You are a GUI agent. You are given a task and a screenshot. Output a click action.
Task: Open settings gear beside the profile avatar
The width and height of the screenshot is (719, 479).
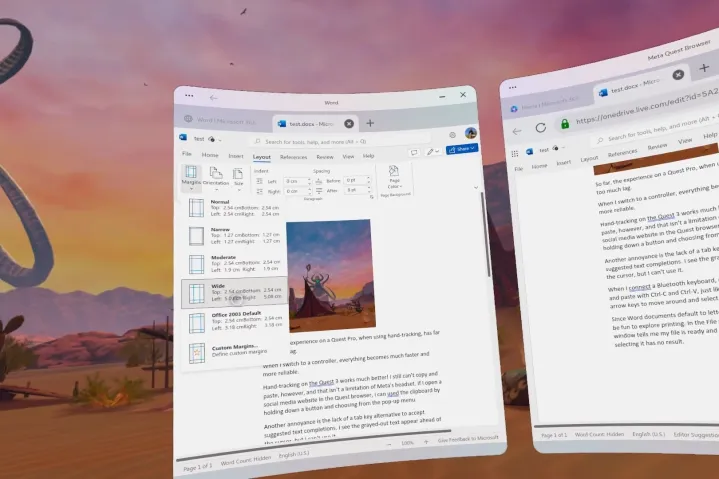coord(452,135)
